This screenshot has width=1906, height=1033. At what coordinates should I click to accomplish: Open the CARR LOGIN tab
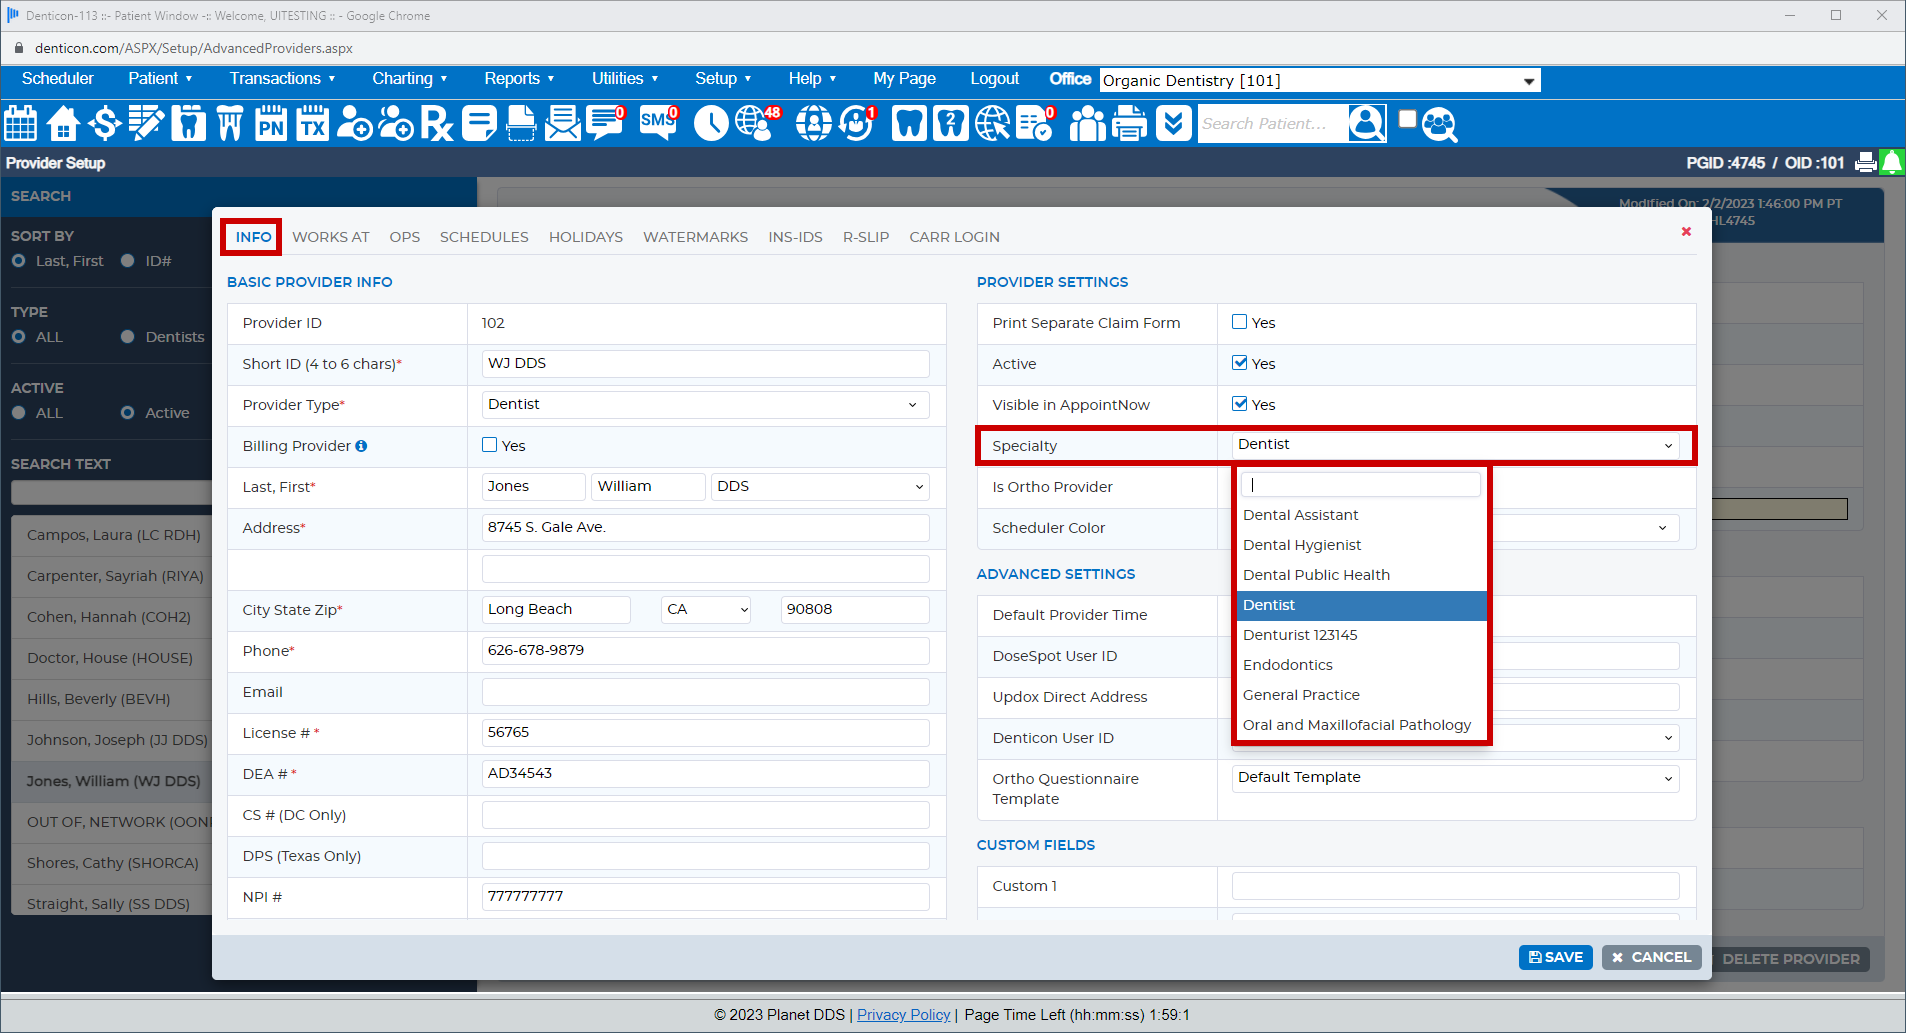(x=954, y=237)
